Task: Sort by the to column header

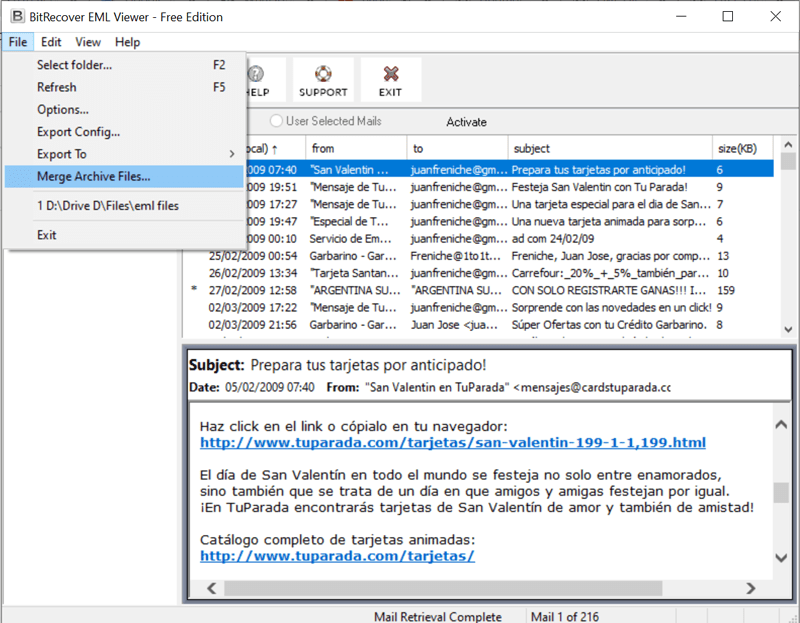Action: pyautogui.click(x=457, y=148)
